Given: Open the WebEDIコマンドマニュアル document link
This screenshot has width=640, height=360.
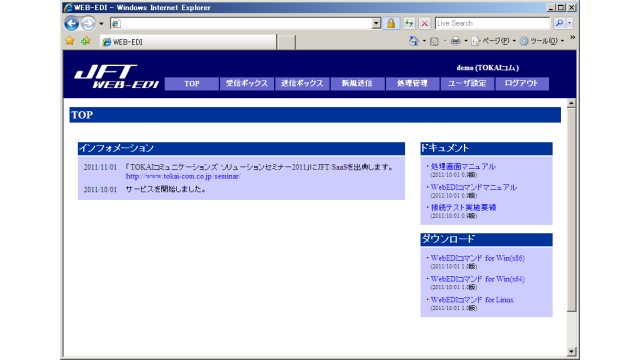Looking at the screenshot, I should click(x=473, y=187).
